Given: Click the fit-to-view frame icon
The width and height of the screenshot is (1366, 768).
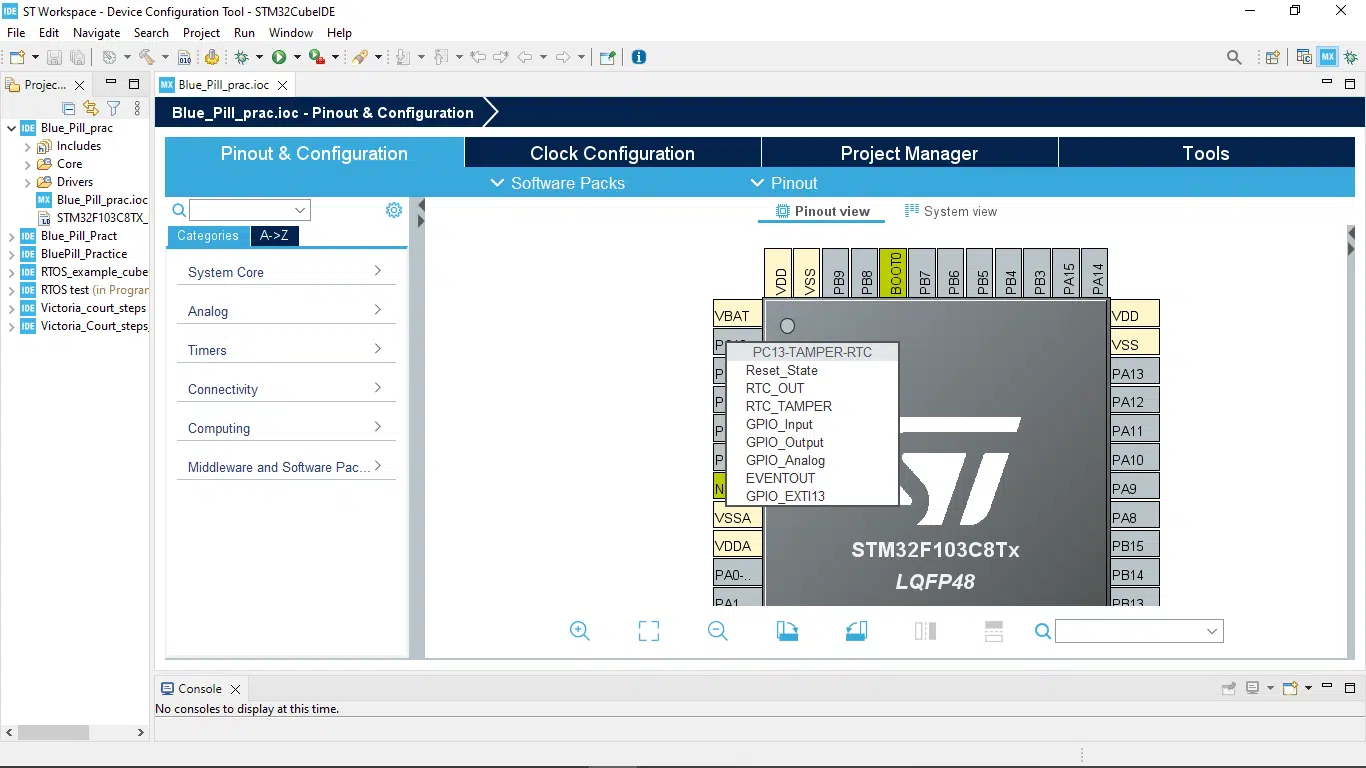Looking at the screenshot, I should point(649,631).
